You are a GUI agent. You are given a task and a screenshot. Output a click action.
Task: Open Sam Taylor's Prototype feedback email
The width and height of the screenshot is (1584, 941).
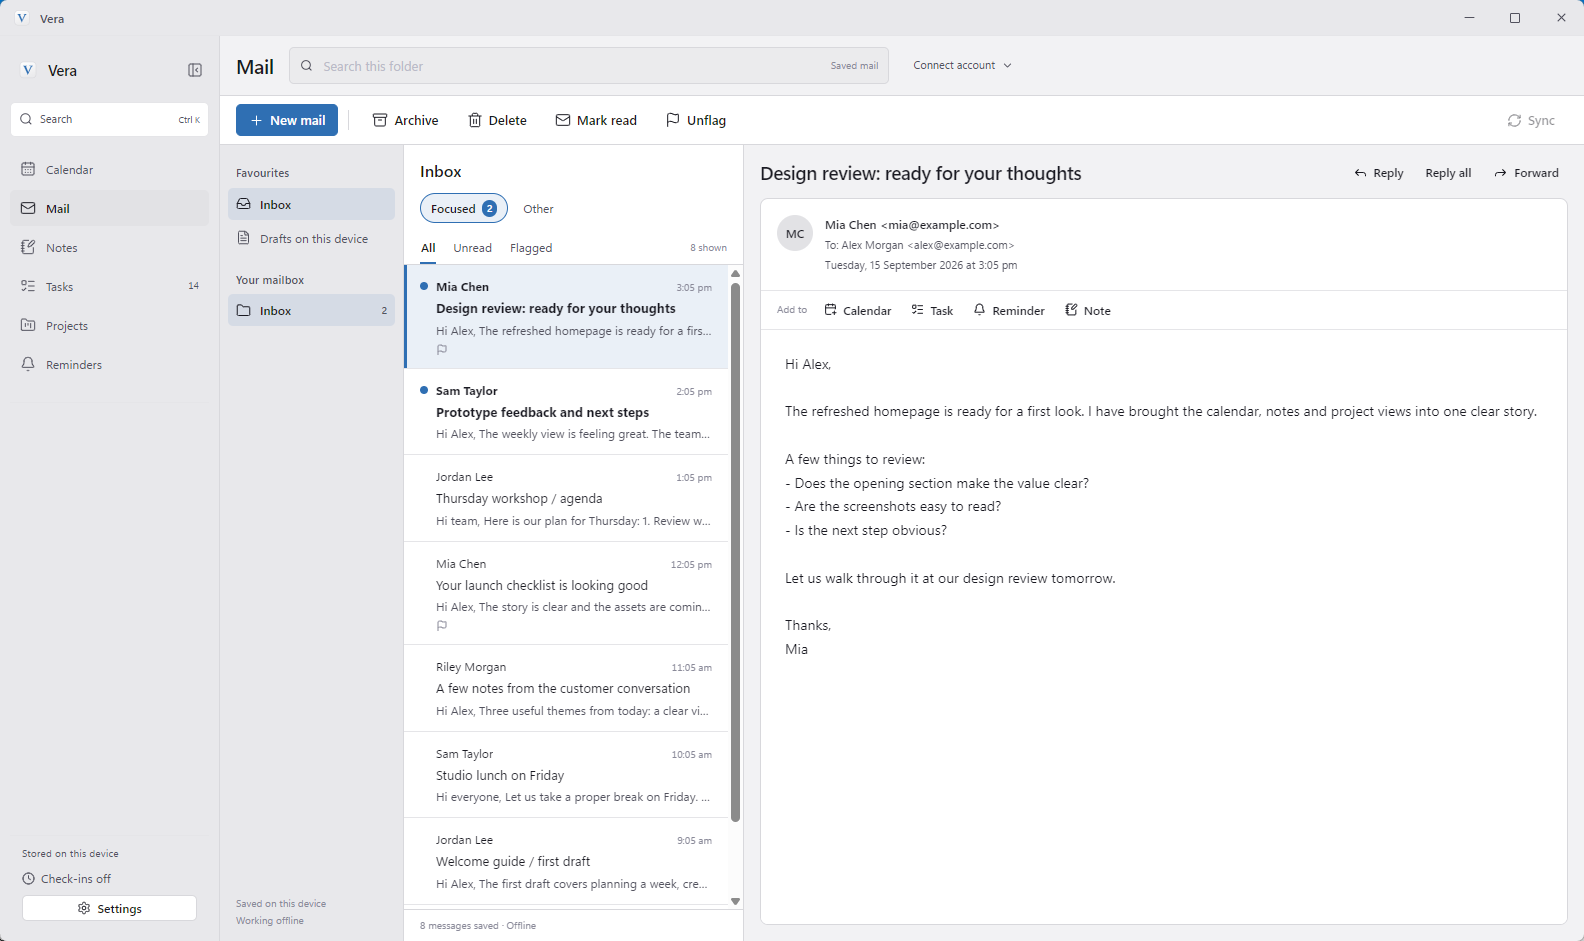pos(566,412)
